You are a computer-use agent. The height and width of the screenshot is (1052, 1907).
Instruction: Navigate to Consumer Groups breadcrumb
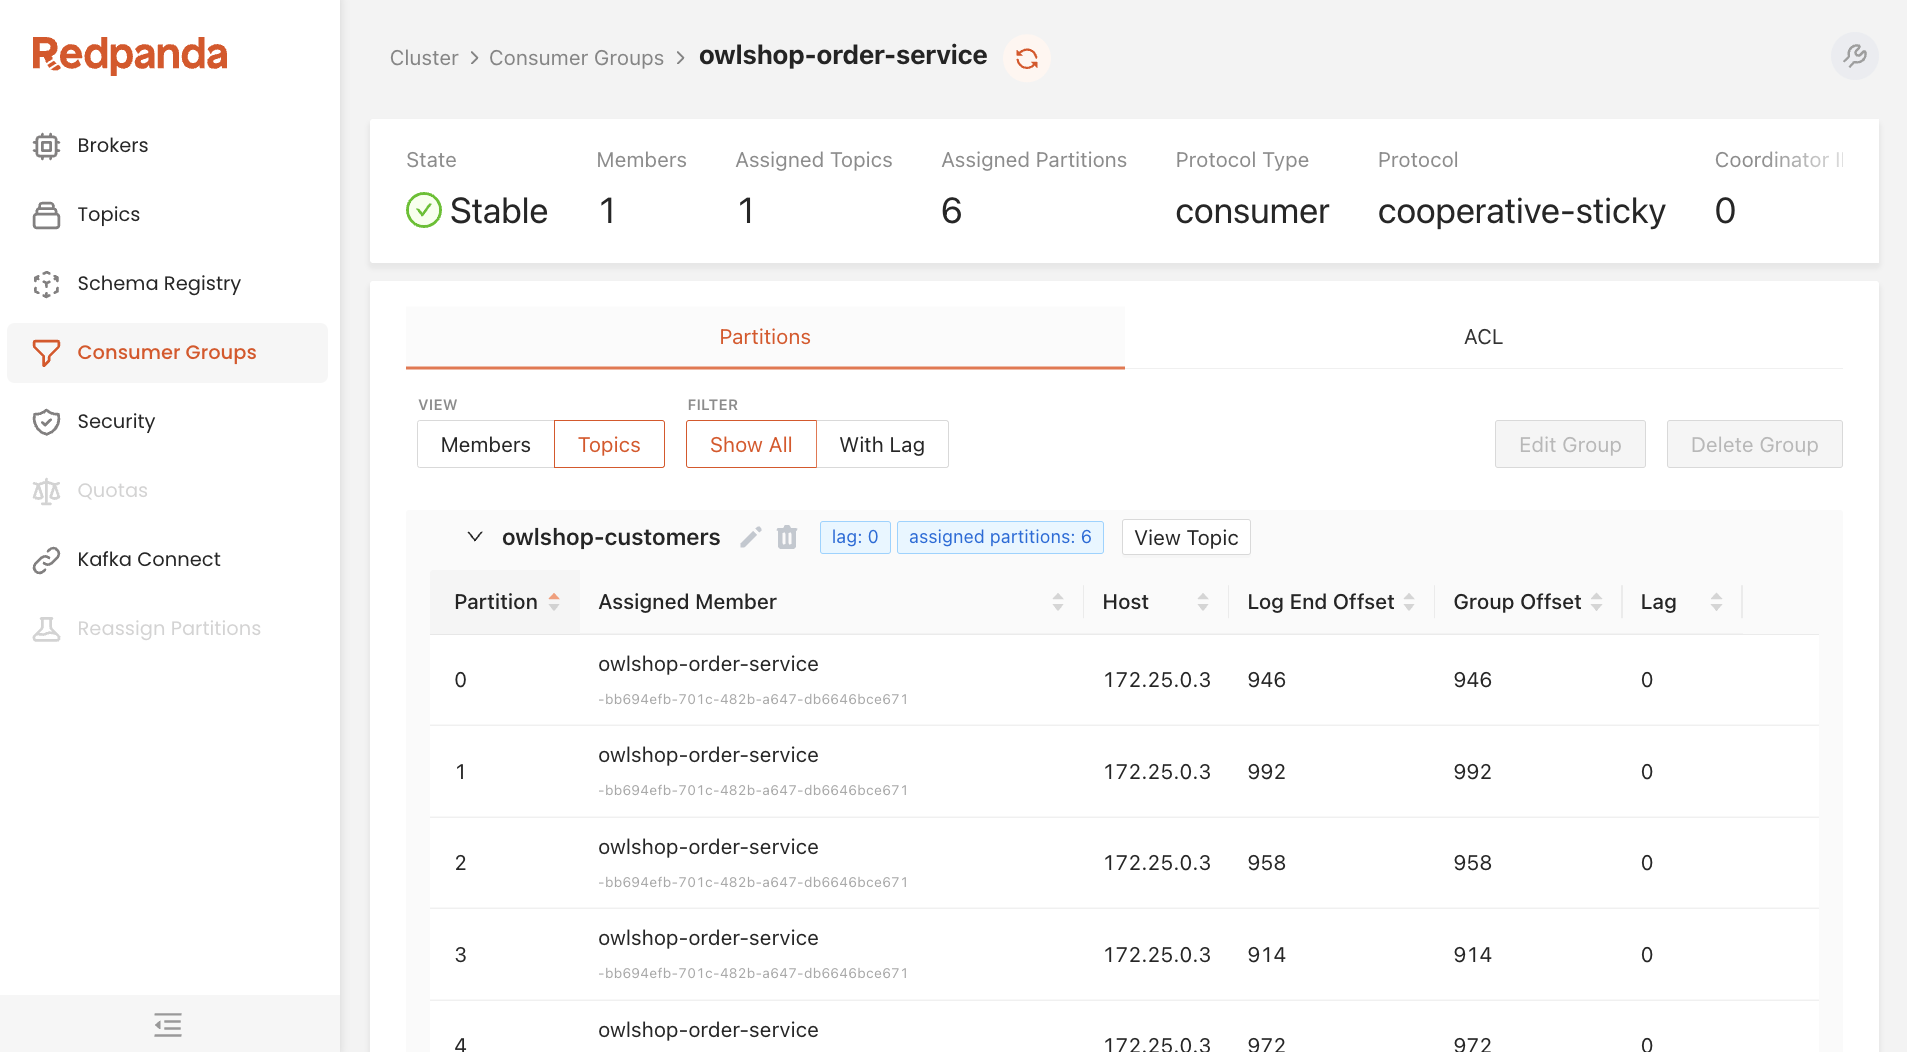[576, 58]
